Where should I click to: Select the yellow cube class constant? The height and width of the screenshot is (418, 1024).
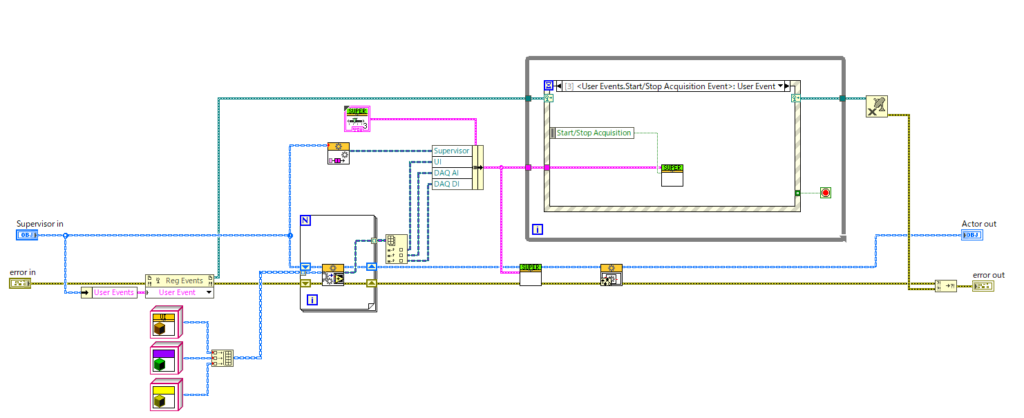click(168, 394)
